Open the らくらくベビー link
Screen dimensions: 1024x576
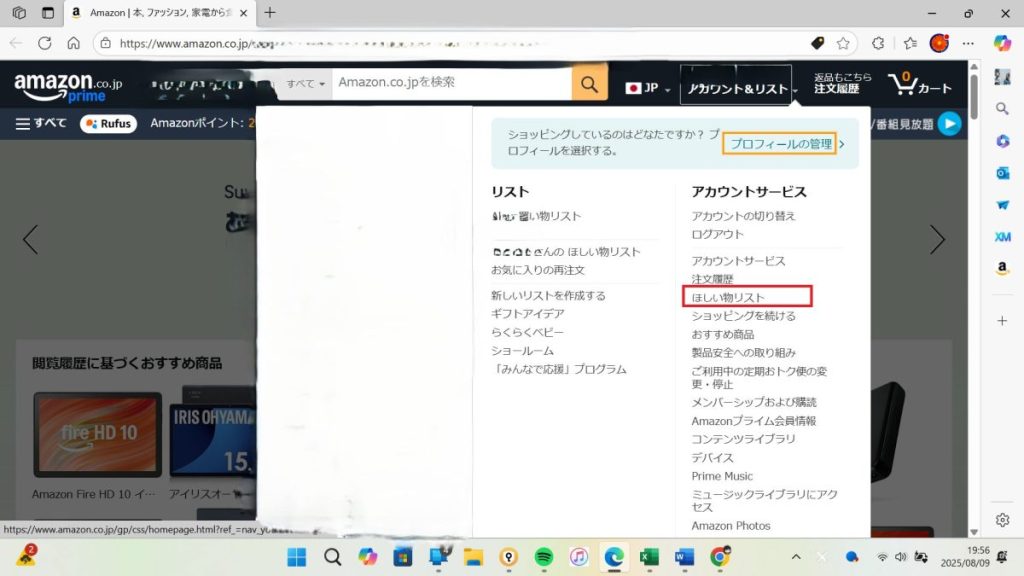pos(527,332)
